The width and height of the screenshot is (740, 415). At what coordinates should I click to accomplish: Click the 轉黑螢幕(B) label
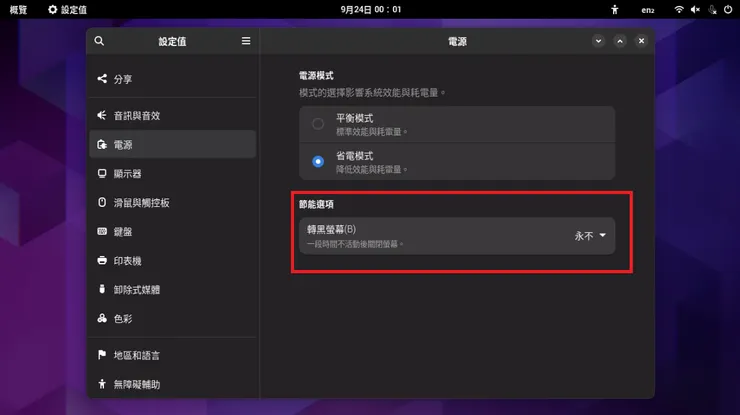coord(331,229)
